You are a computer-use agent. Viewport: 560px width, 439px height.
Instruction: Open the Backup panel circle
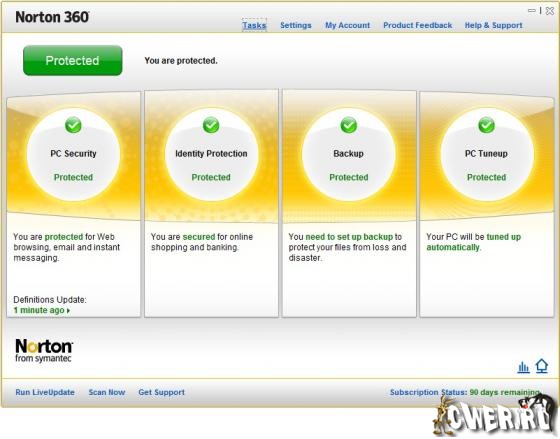(349, 155)
